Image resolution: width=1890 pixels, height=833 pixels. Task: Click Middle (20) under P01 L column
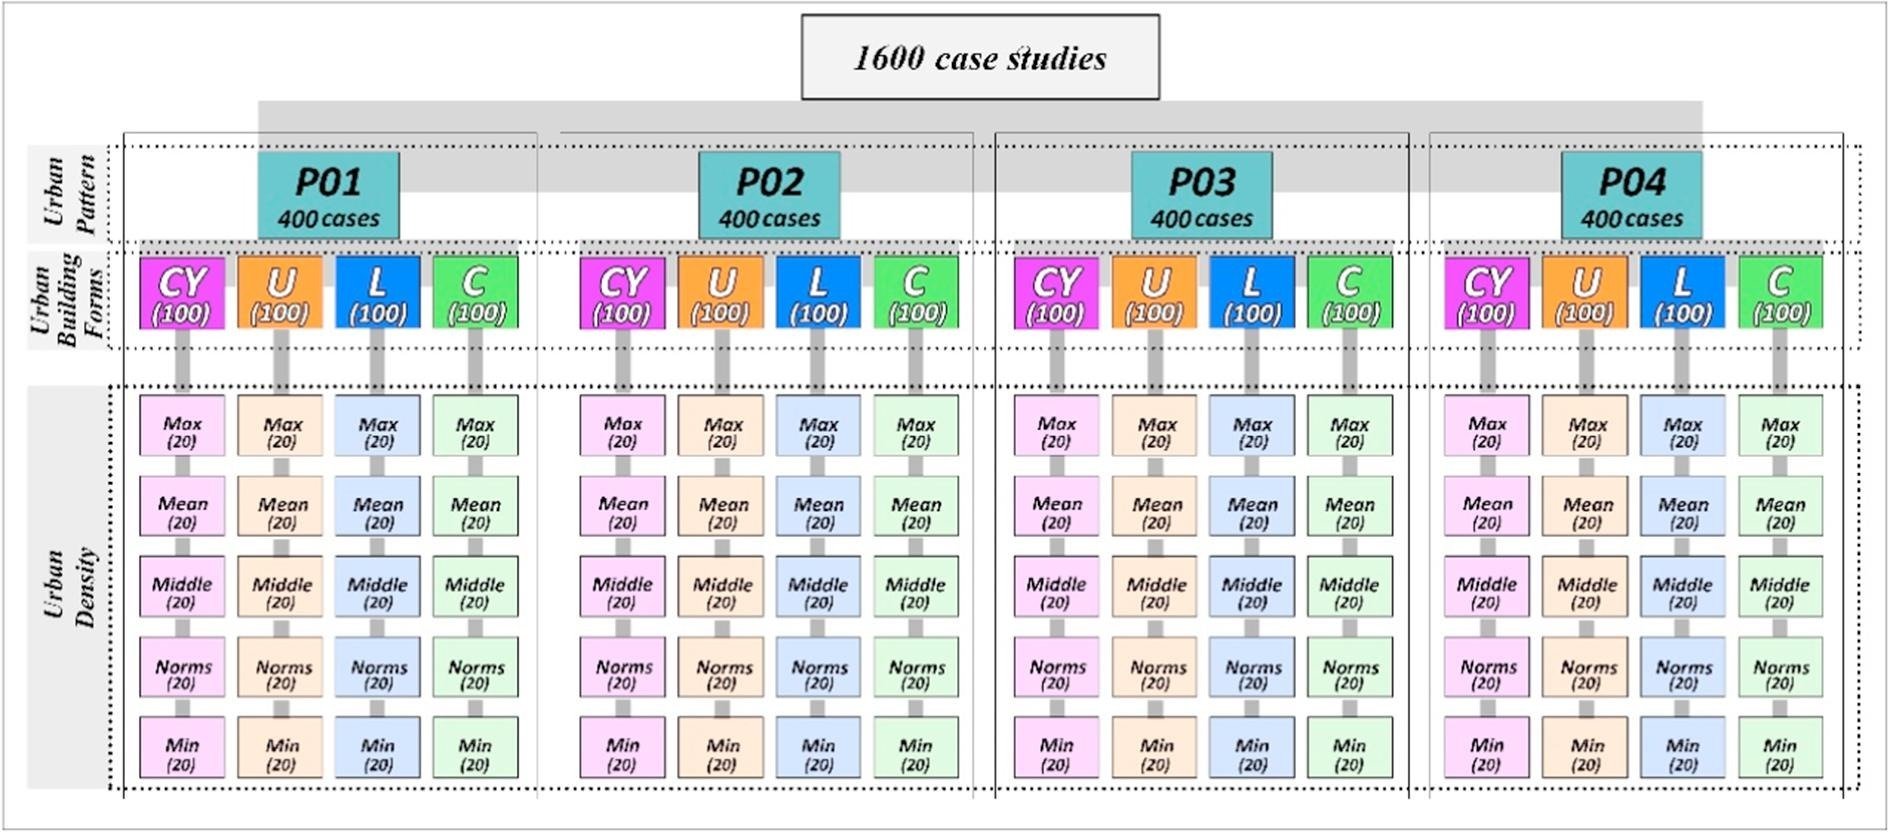pos(377,587)
